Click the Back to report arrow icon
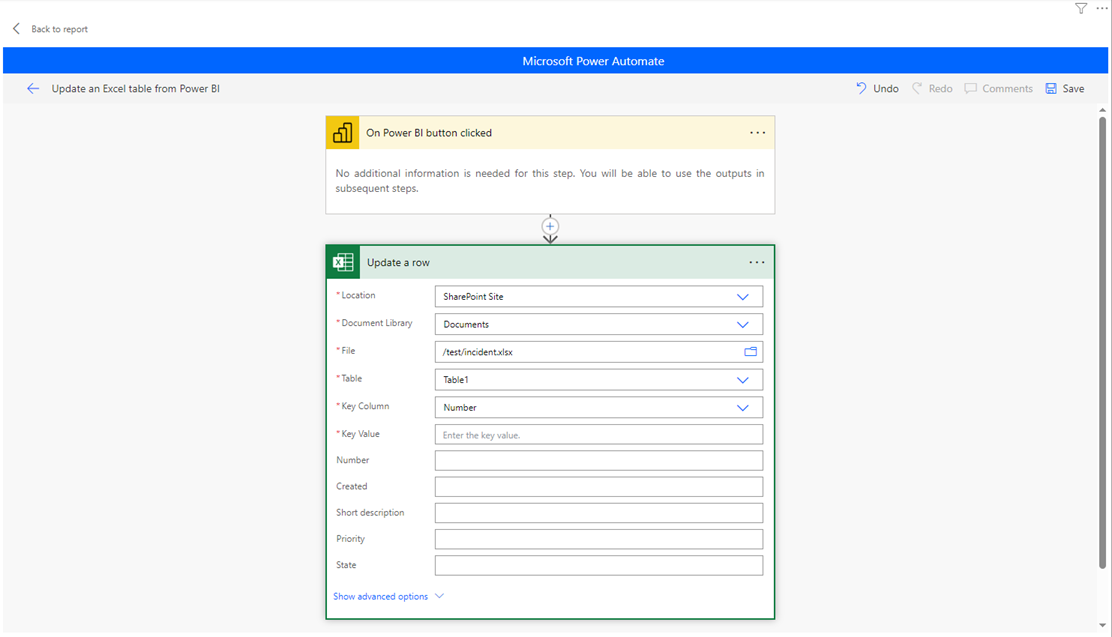 16,28
